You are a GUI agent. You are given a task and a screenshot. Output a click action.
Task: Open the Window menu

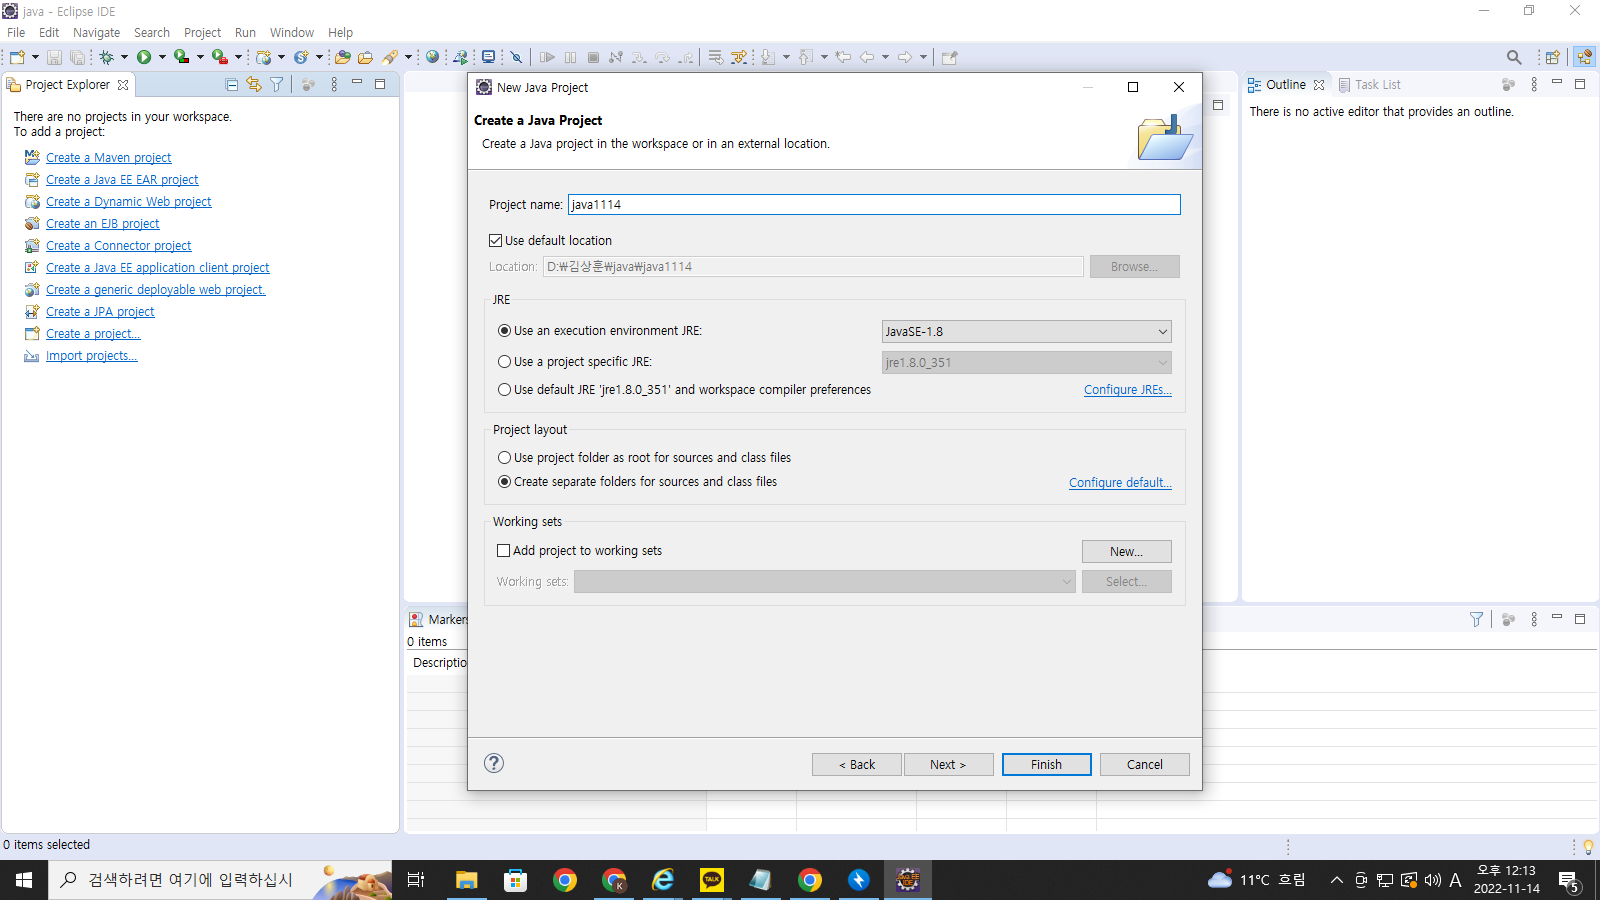click(x=292, y=33)
